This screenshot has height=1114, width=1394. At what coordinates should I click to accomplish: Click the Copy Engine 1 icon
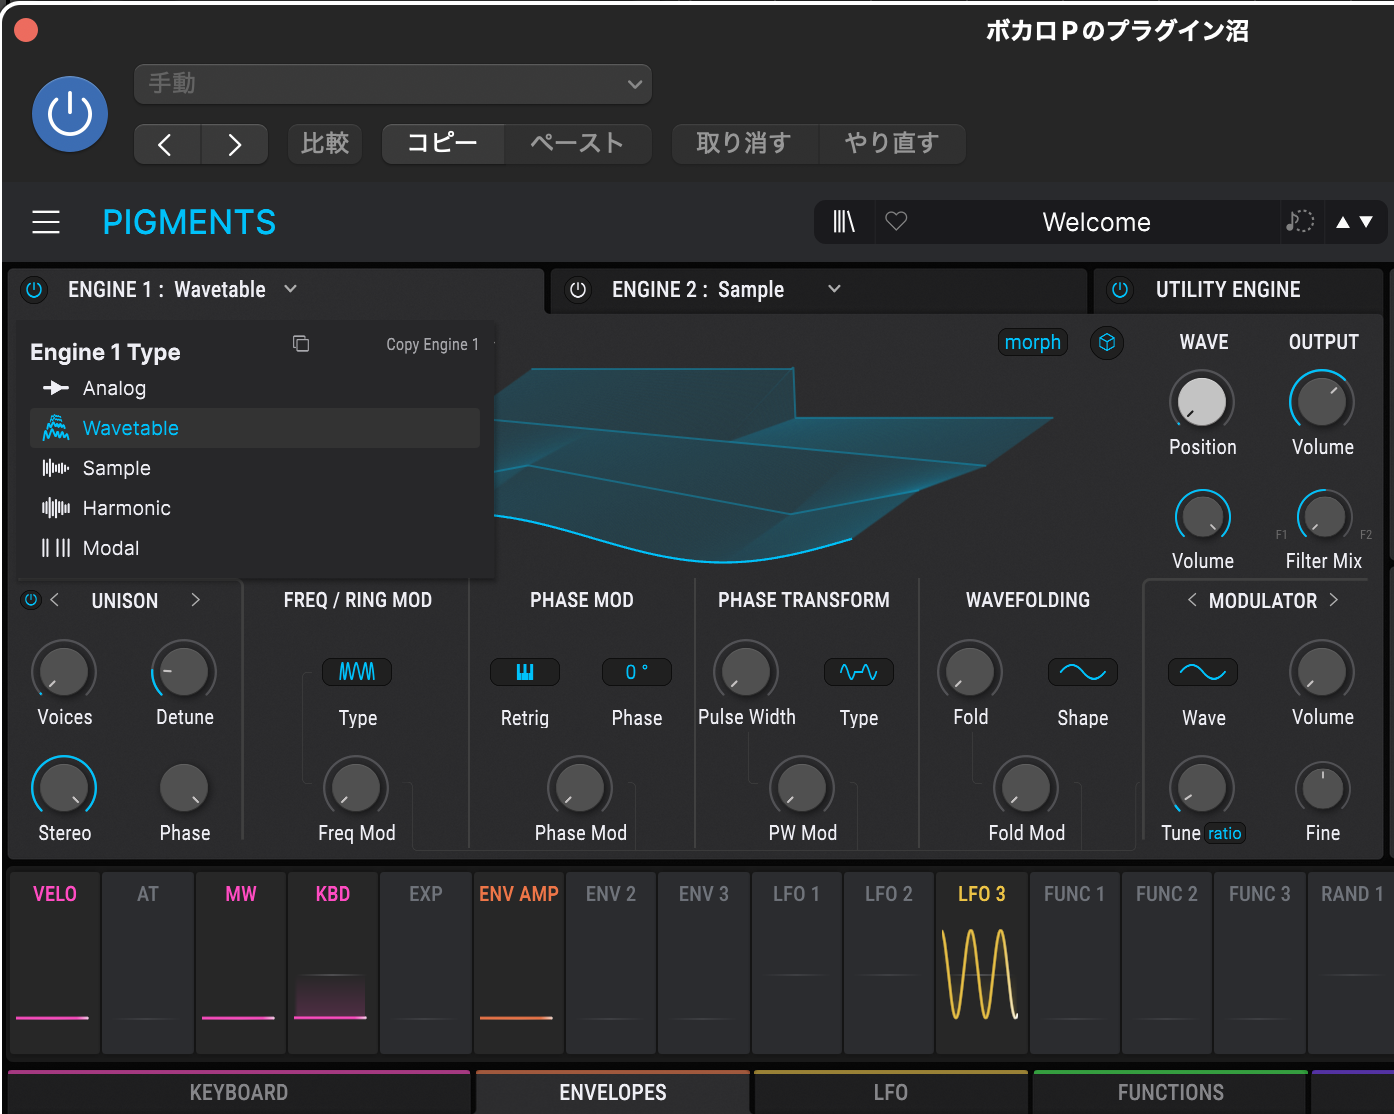(x=301, y=344)
